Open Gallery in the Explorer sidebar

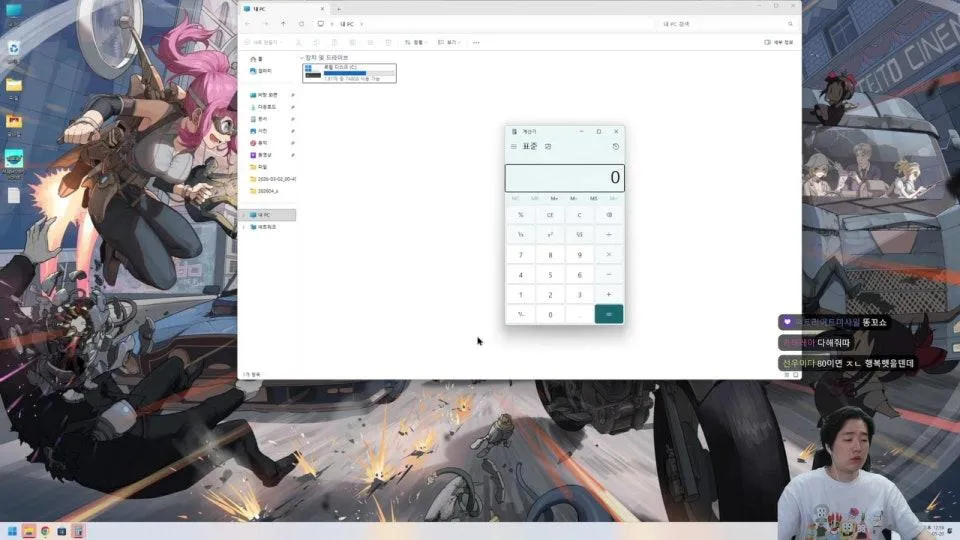261,71
